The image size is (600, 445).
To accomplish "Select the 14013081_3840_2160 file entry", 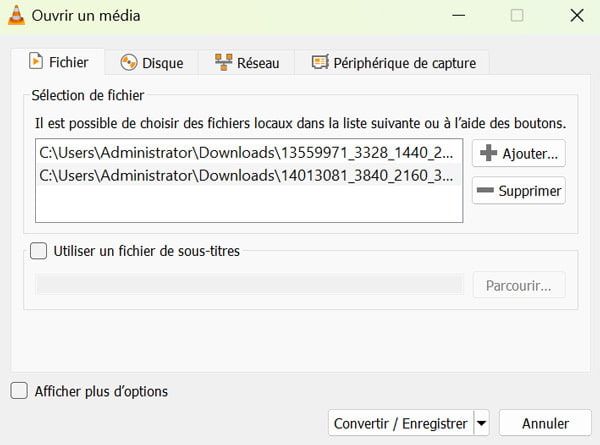I will (247, 175).
